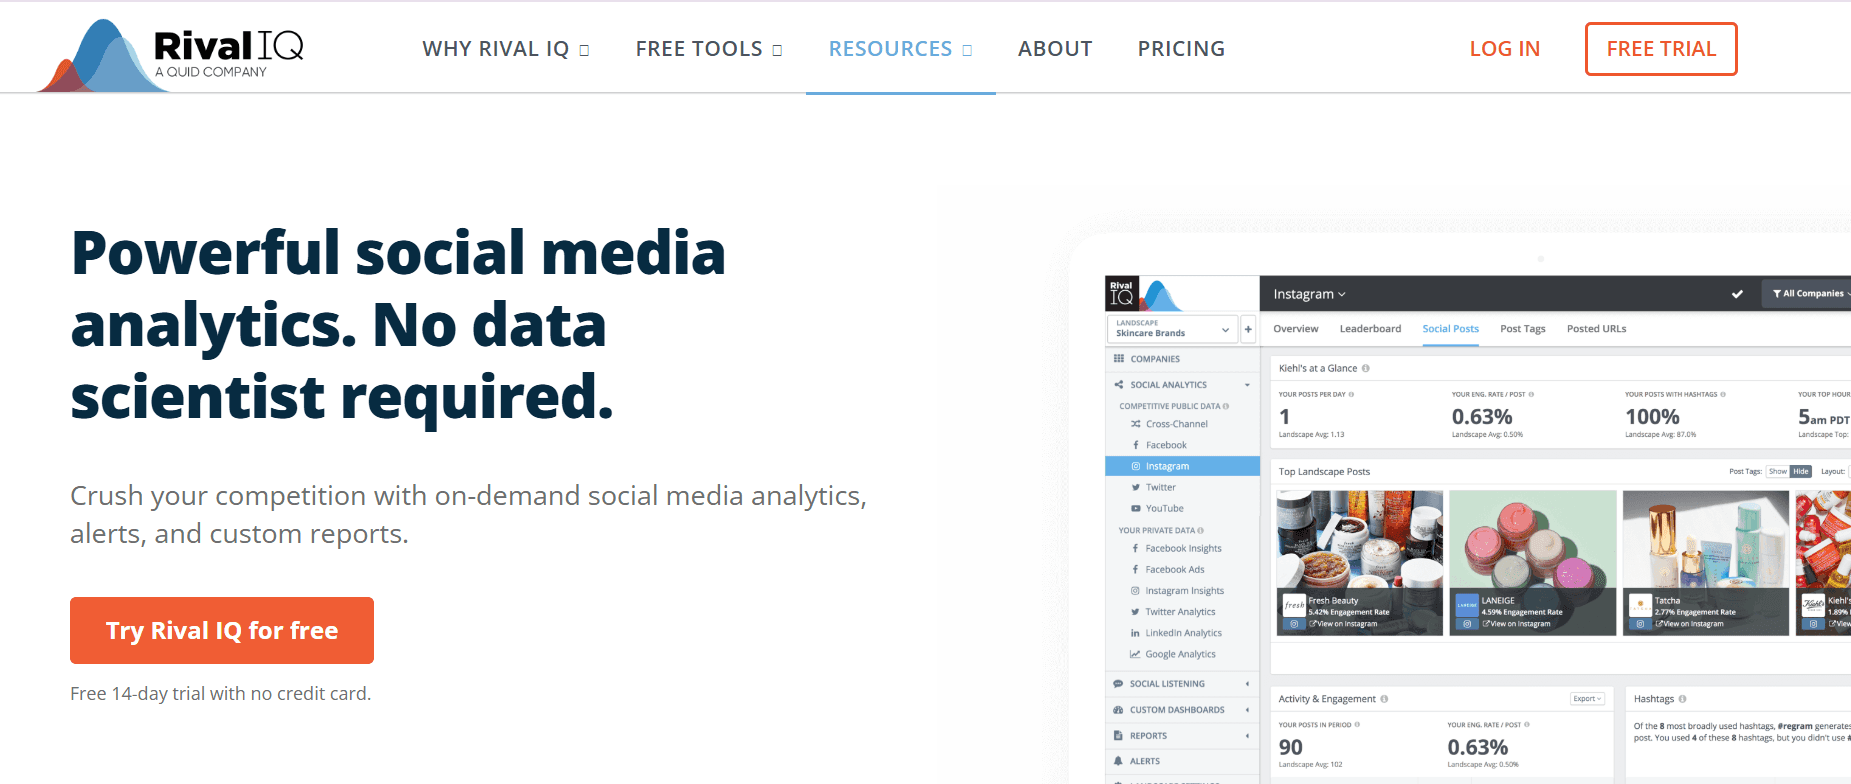Open the Instagram channel dropdown in dashboard
1851x784 pixels.
[x=1309, y=294]
